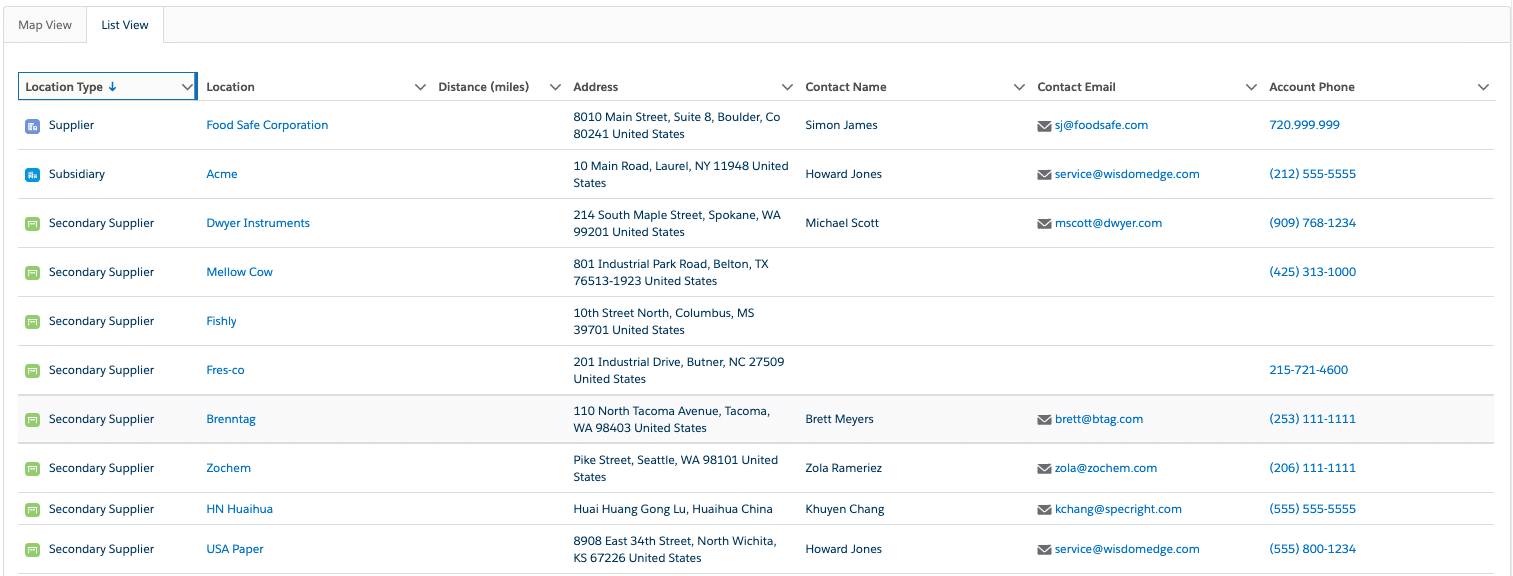Open the Location Type column dropdown chevron
This screenshot has width=1513, height=576.
pyautogui.click(x=187, y=88)
